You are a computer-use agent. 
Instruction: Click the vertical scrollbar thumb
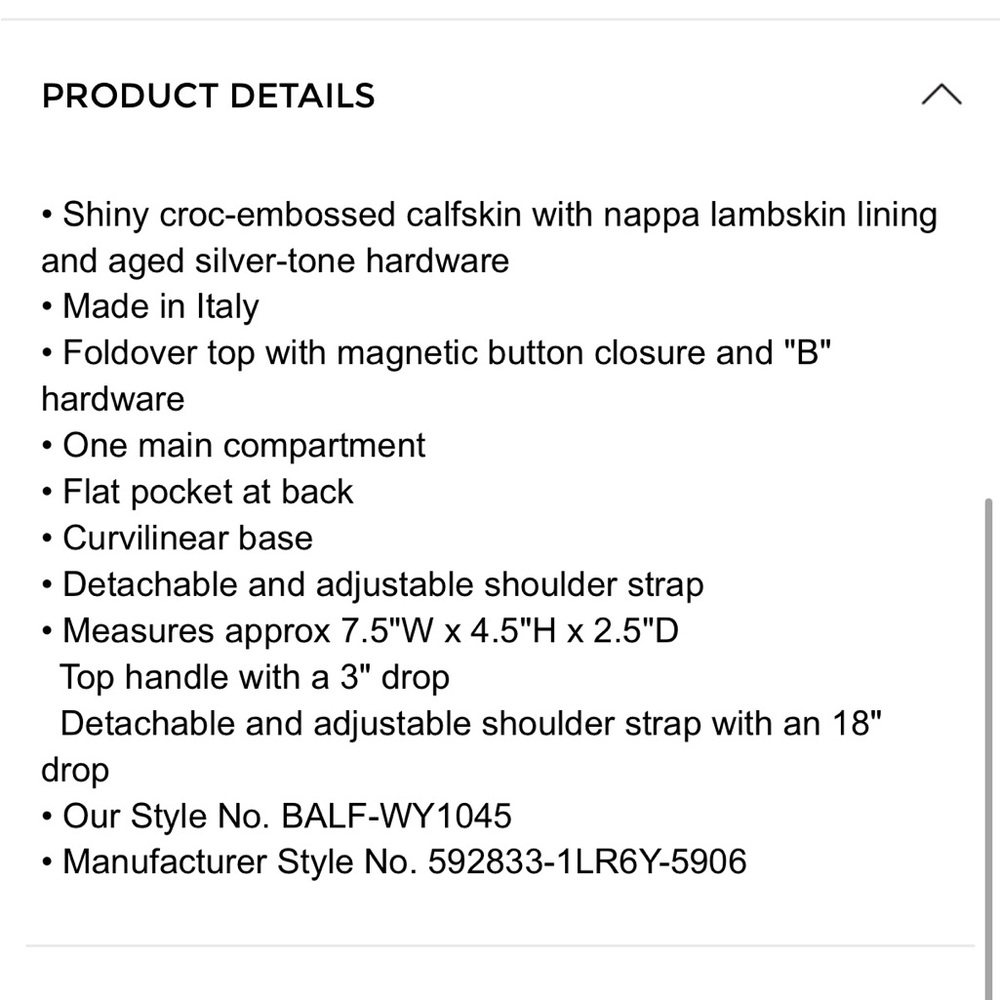989,746
